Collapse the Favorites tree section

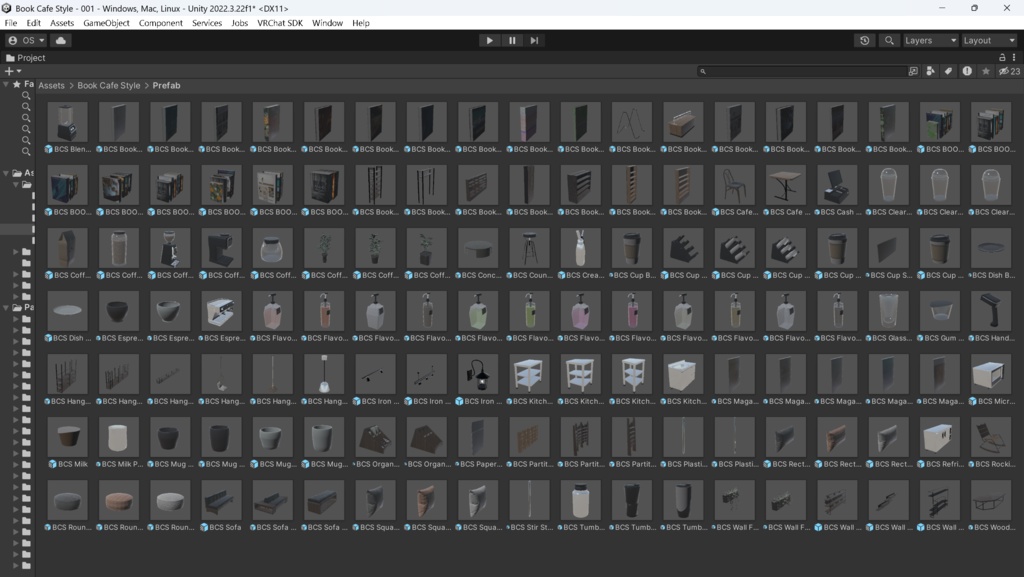click(x=6, y=84)
